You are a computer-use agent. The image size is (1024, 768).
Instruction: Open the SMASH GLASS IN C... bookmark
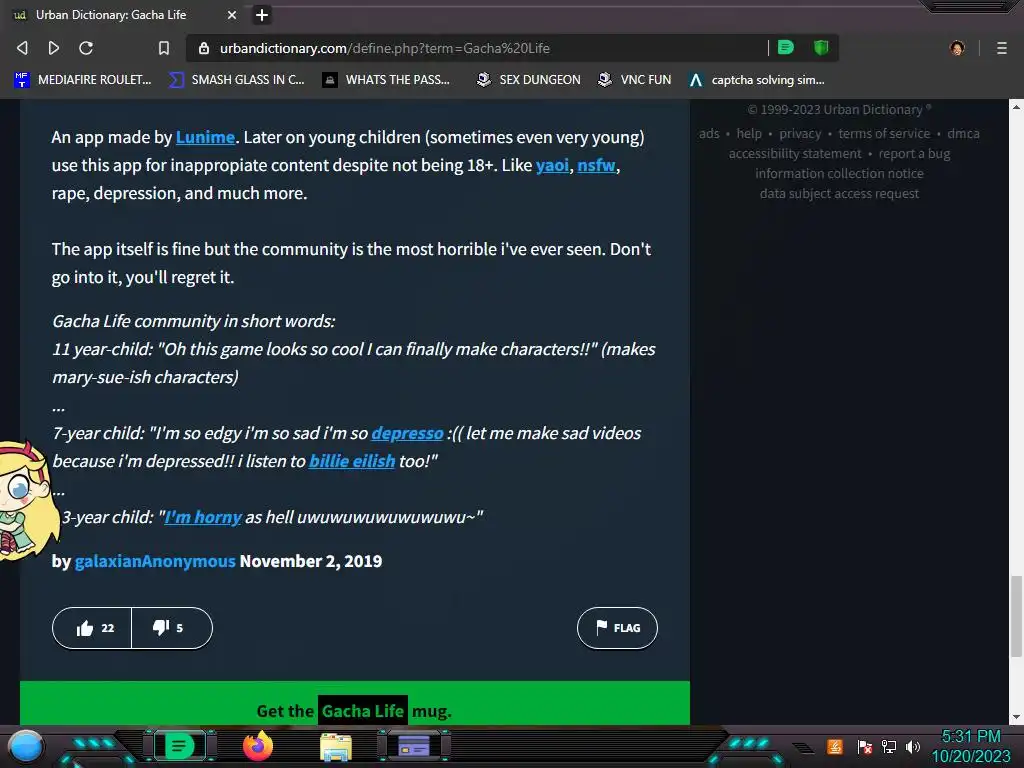click(236, 80)
